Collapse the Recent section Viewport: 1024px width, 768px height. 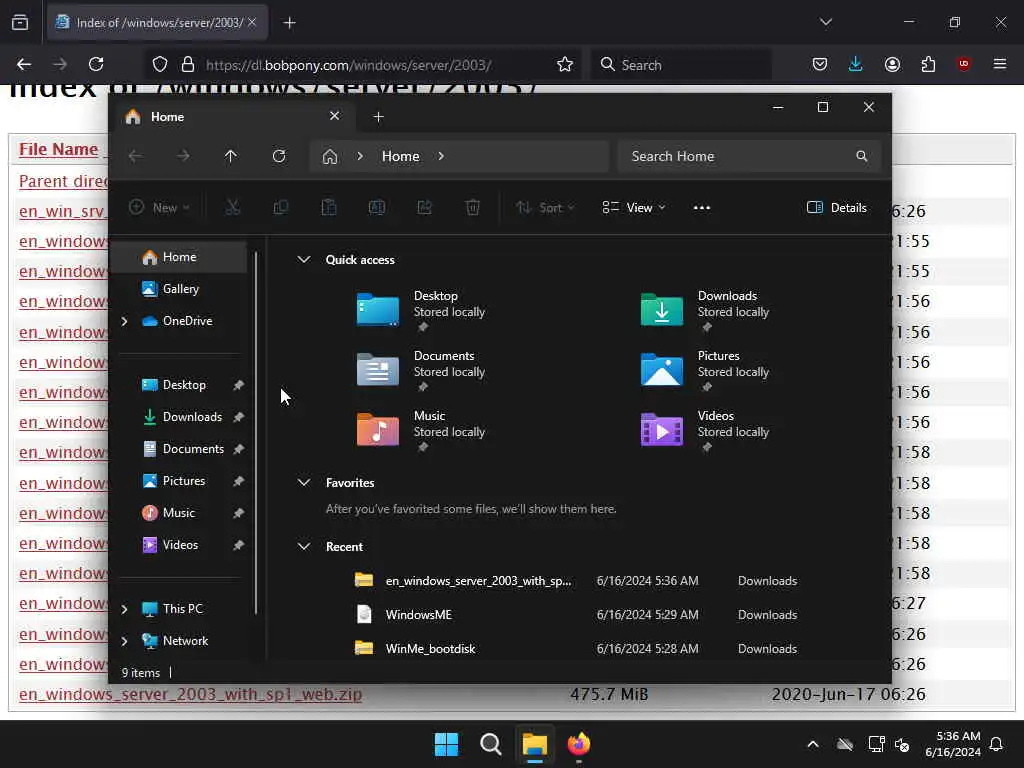click(x=304, y=547)
